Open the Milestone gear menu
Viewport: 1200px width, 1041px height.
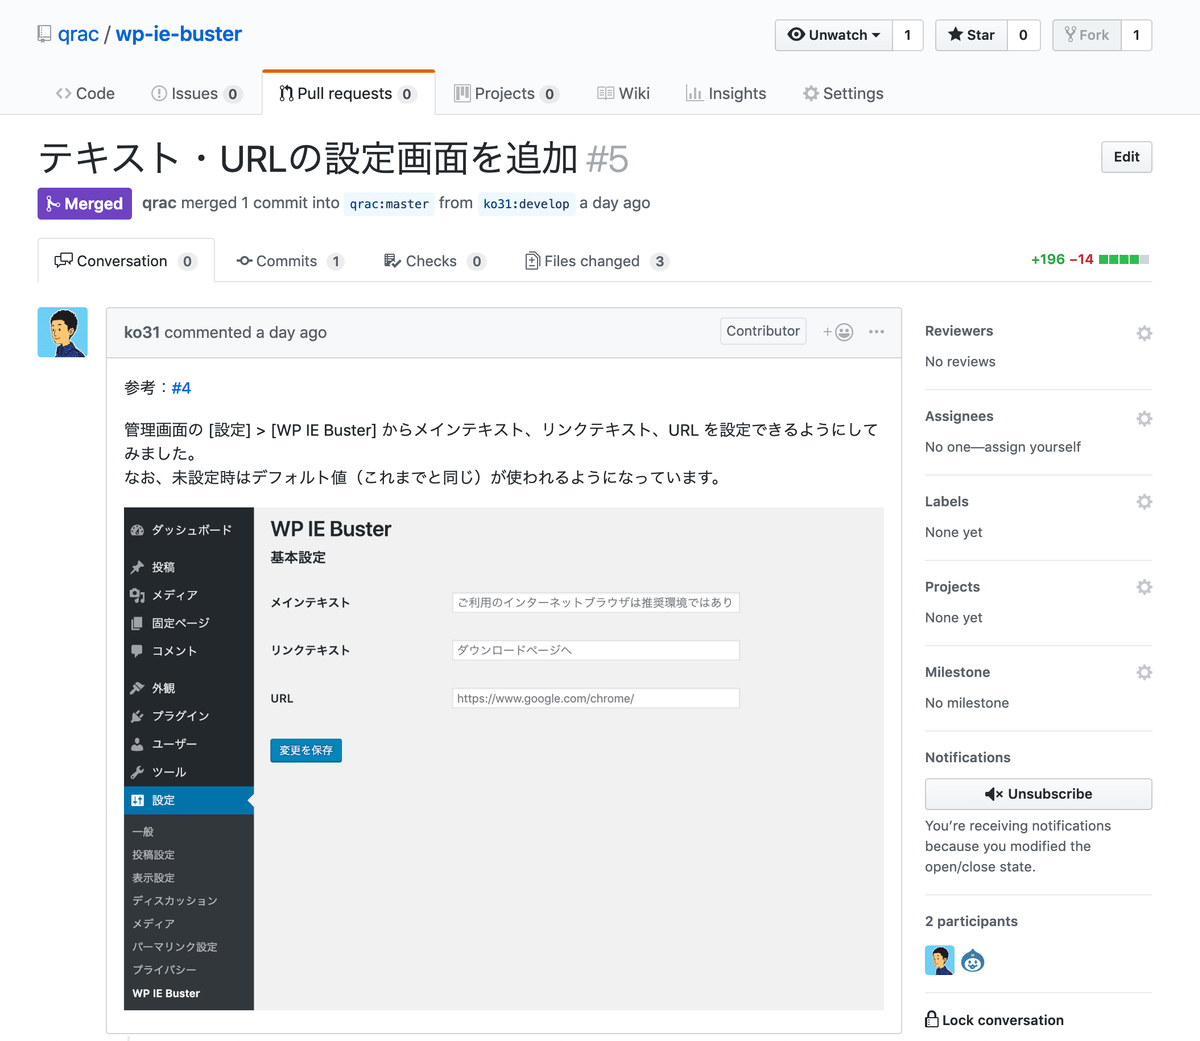(x=1144, y=673)
